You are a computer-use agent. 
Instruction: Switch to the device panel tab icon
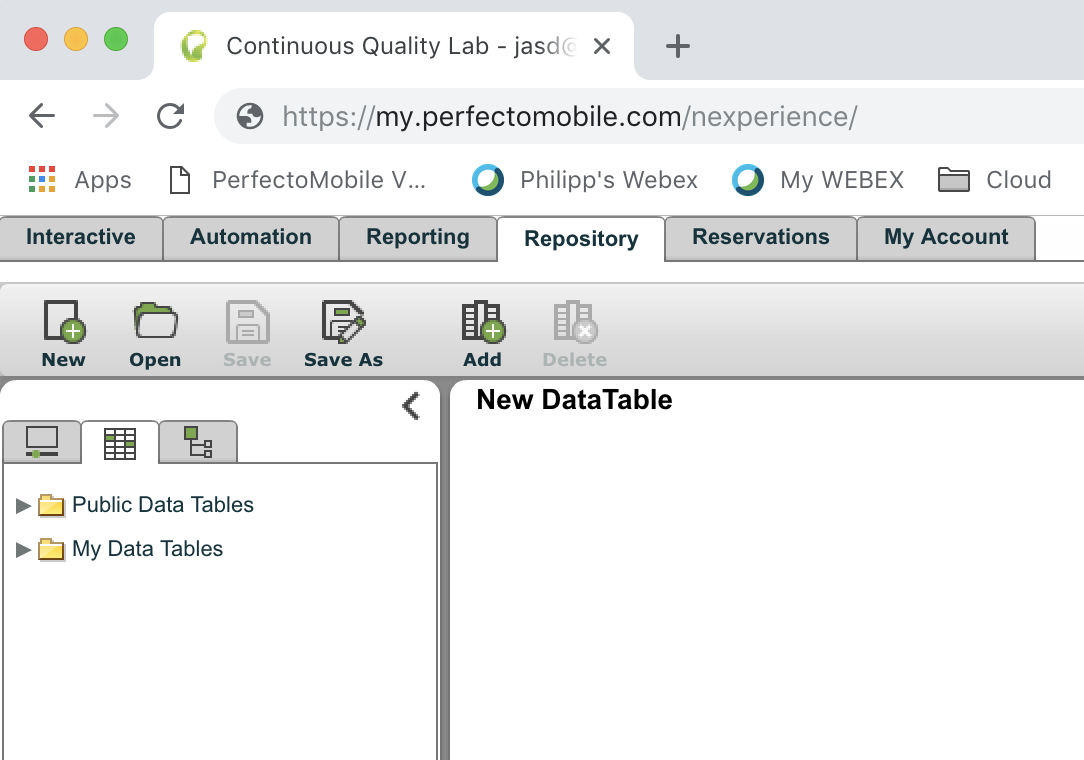[41, 442]
